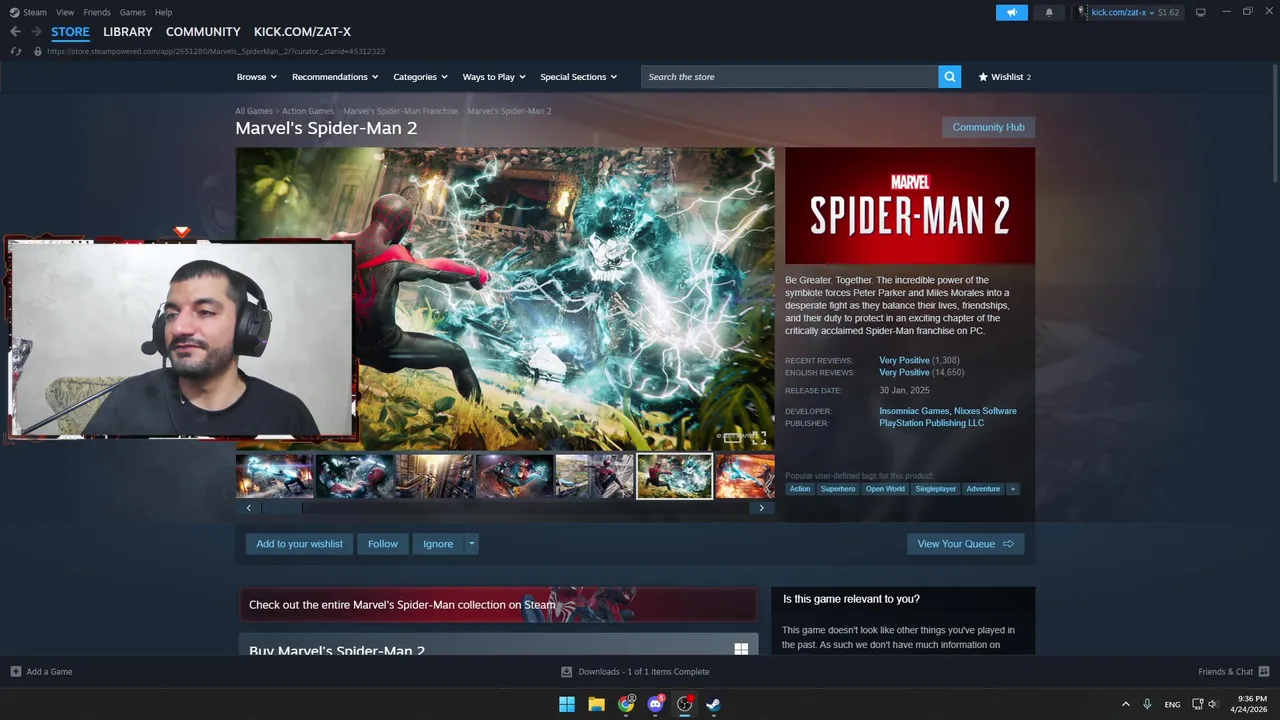Switch to the COMMUNITY tab
Viewport: 1280px width, 720px height.
click(203, 32)
